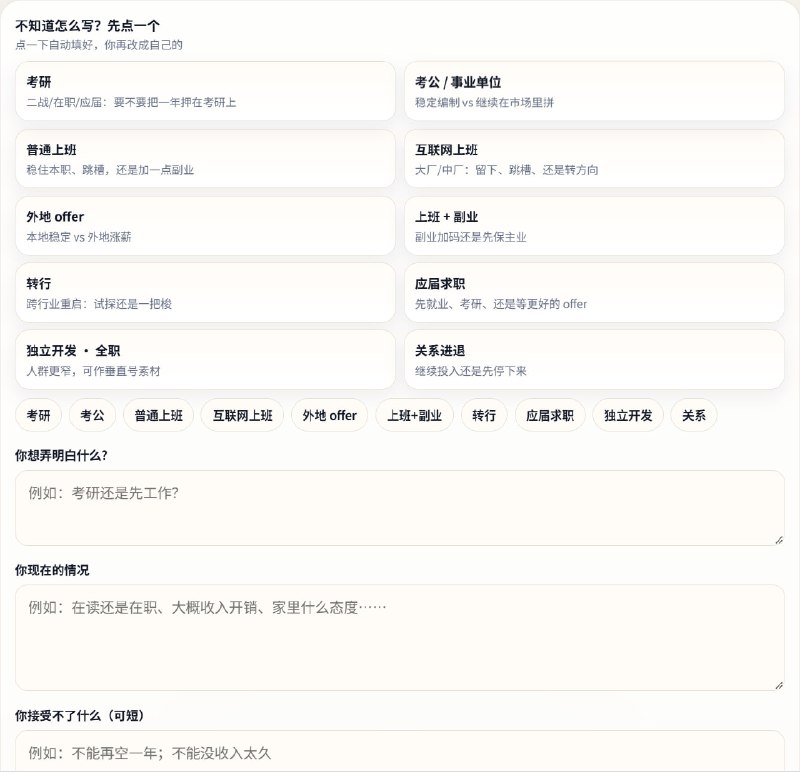Pick the 外地 offer template card
The height and width of the screenshot is (774, 800).
tap(205, 226)
